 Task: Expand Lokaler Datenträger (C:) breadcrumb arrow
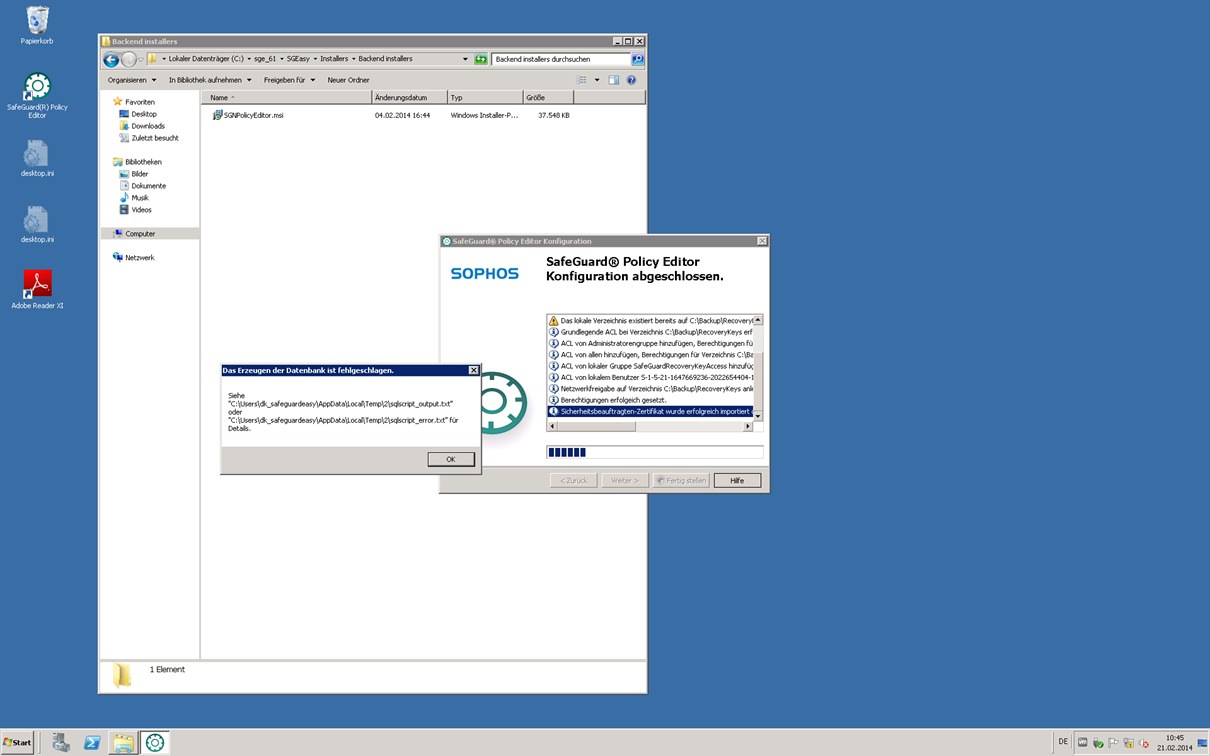pos(249,59)
